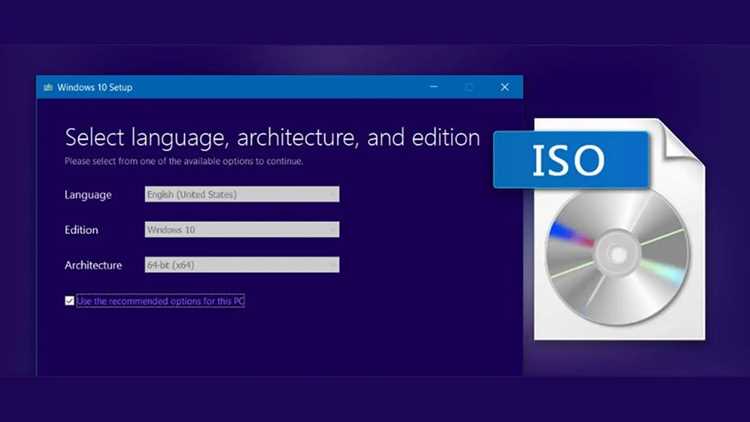Click the arrow of the Language combo box
Viewport: 750px width, 422px height.
pos(332,194)
